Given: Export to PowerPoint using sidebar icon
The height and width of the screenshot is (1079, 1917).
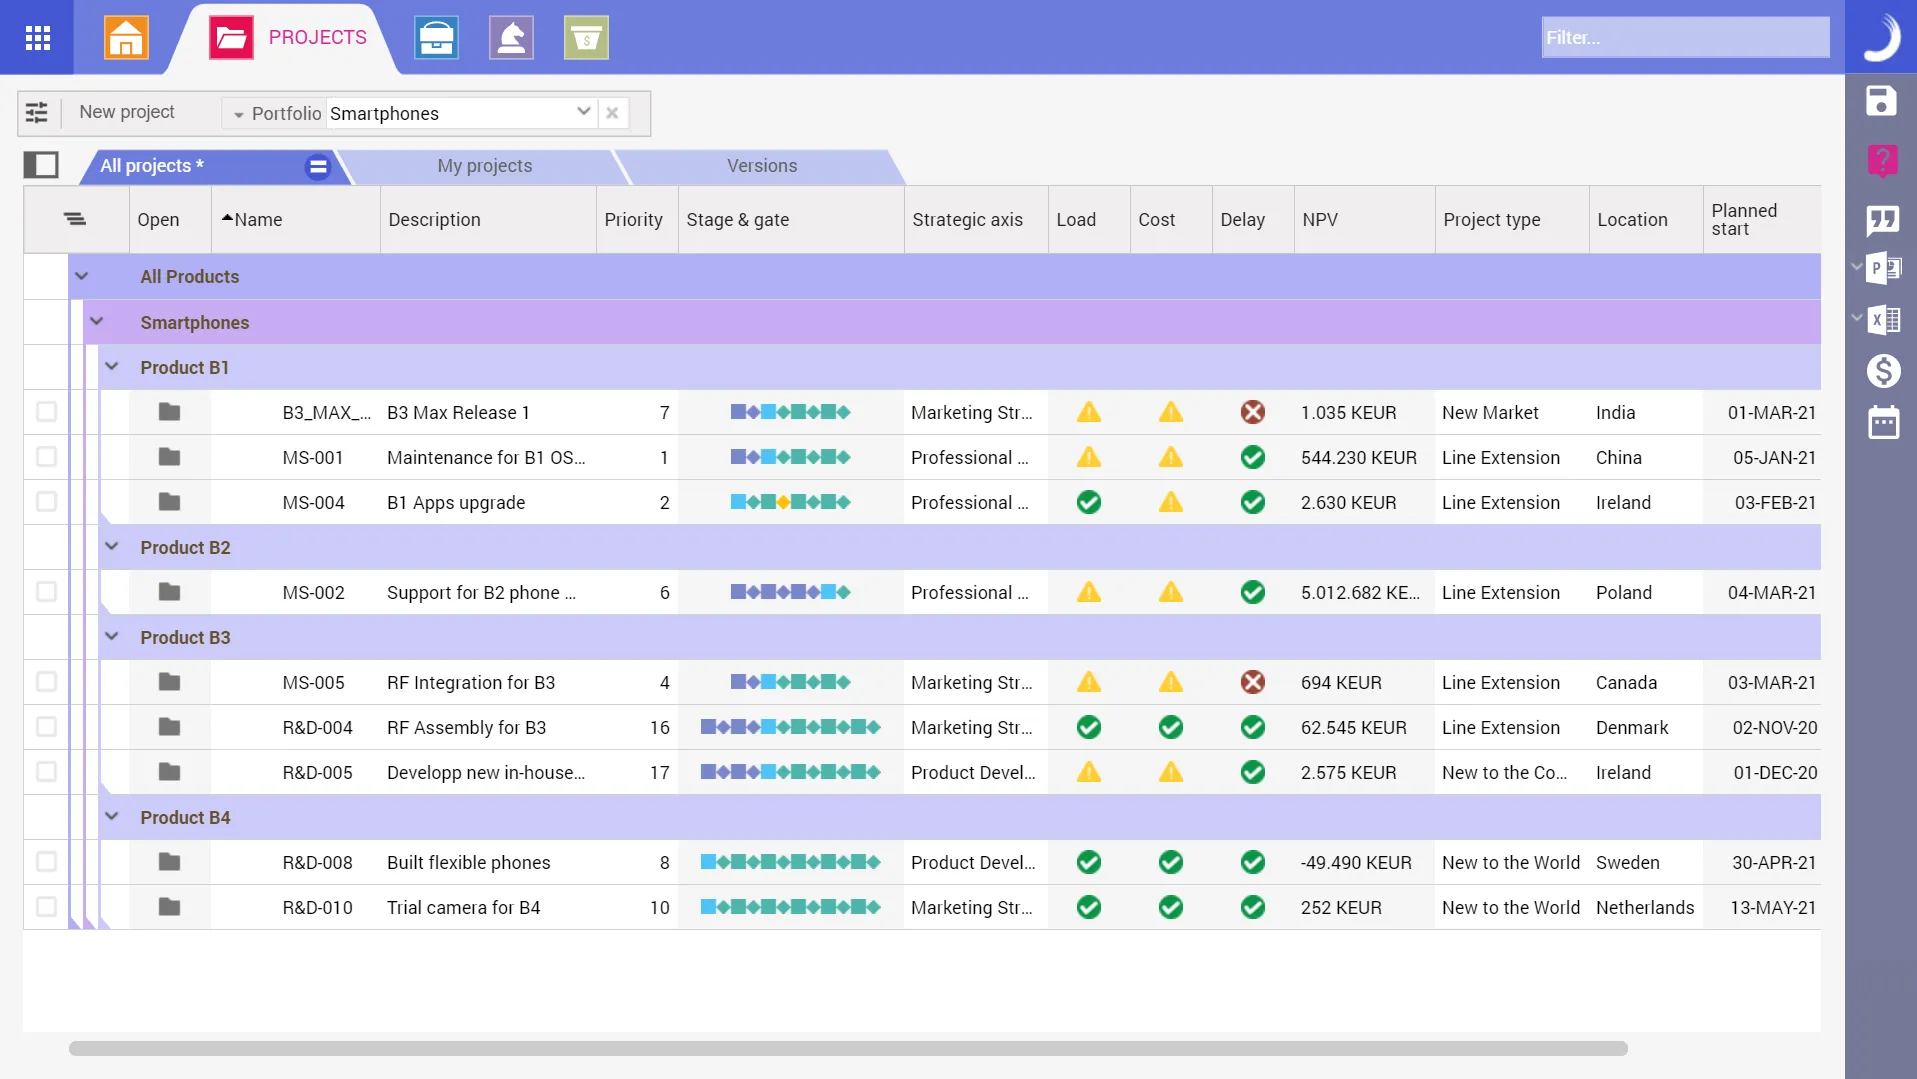Looking at the screenshot, I should 1885,268.
